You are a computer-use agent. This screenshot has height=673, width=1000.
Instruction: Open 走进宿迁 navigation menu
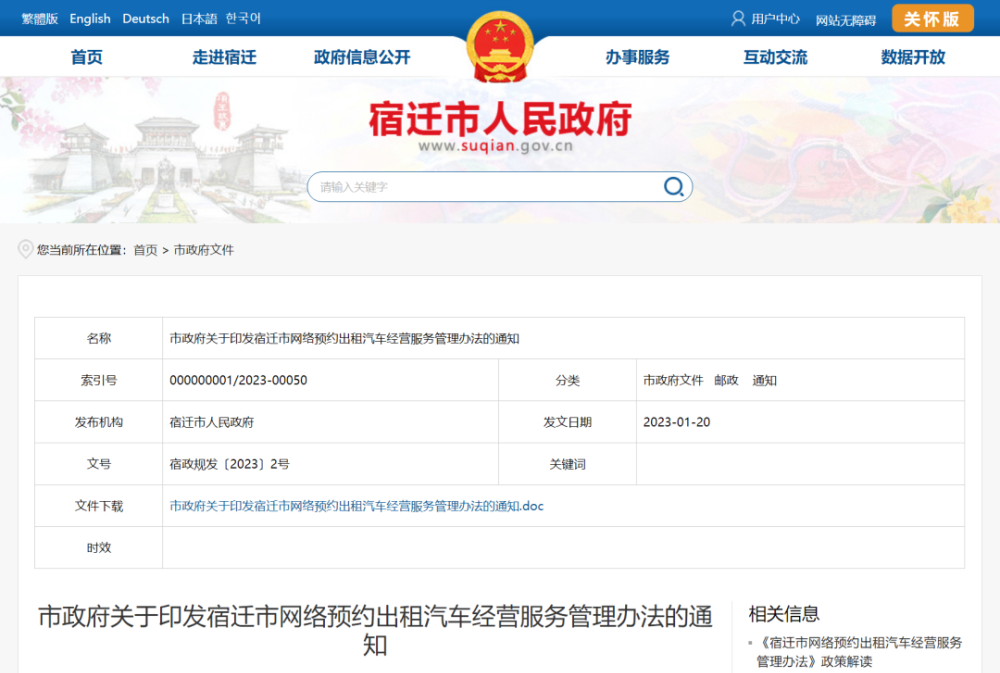tap(224, 58)
